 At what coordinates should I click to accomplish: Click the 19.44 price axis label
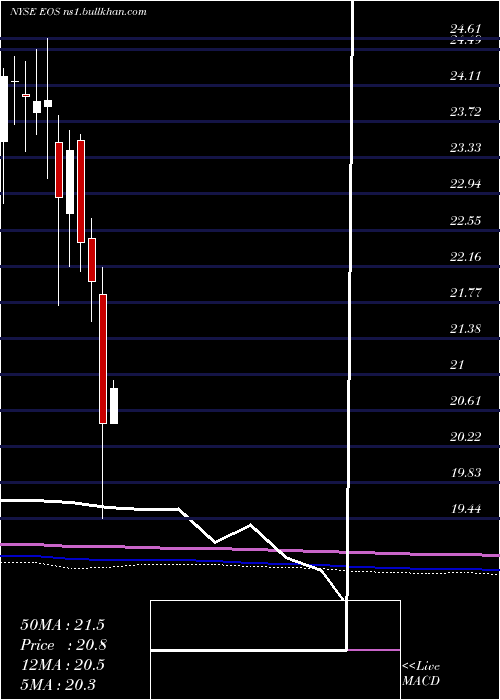tap(465, 508)
